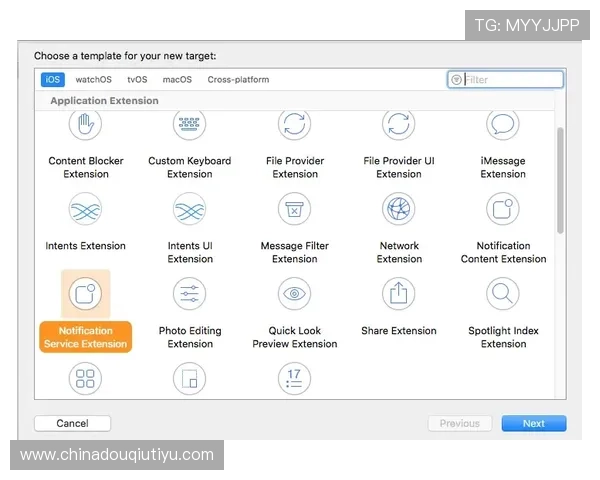This screenshot has height=480, width=600.
Task: Pick the File Provider Extension icon
Action: pos(295,125)
